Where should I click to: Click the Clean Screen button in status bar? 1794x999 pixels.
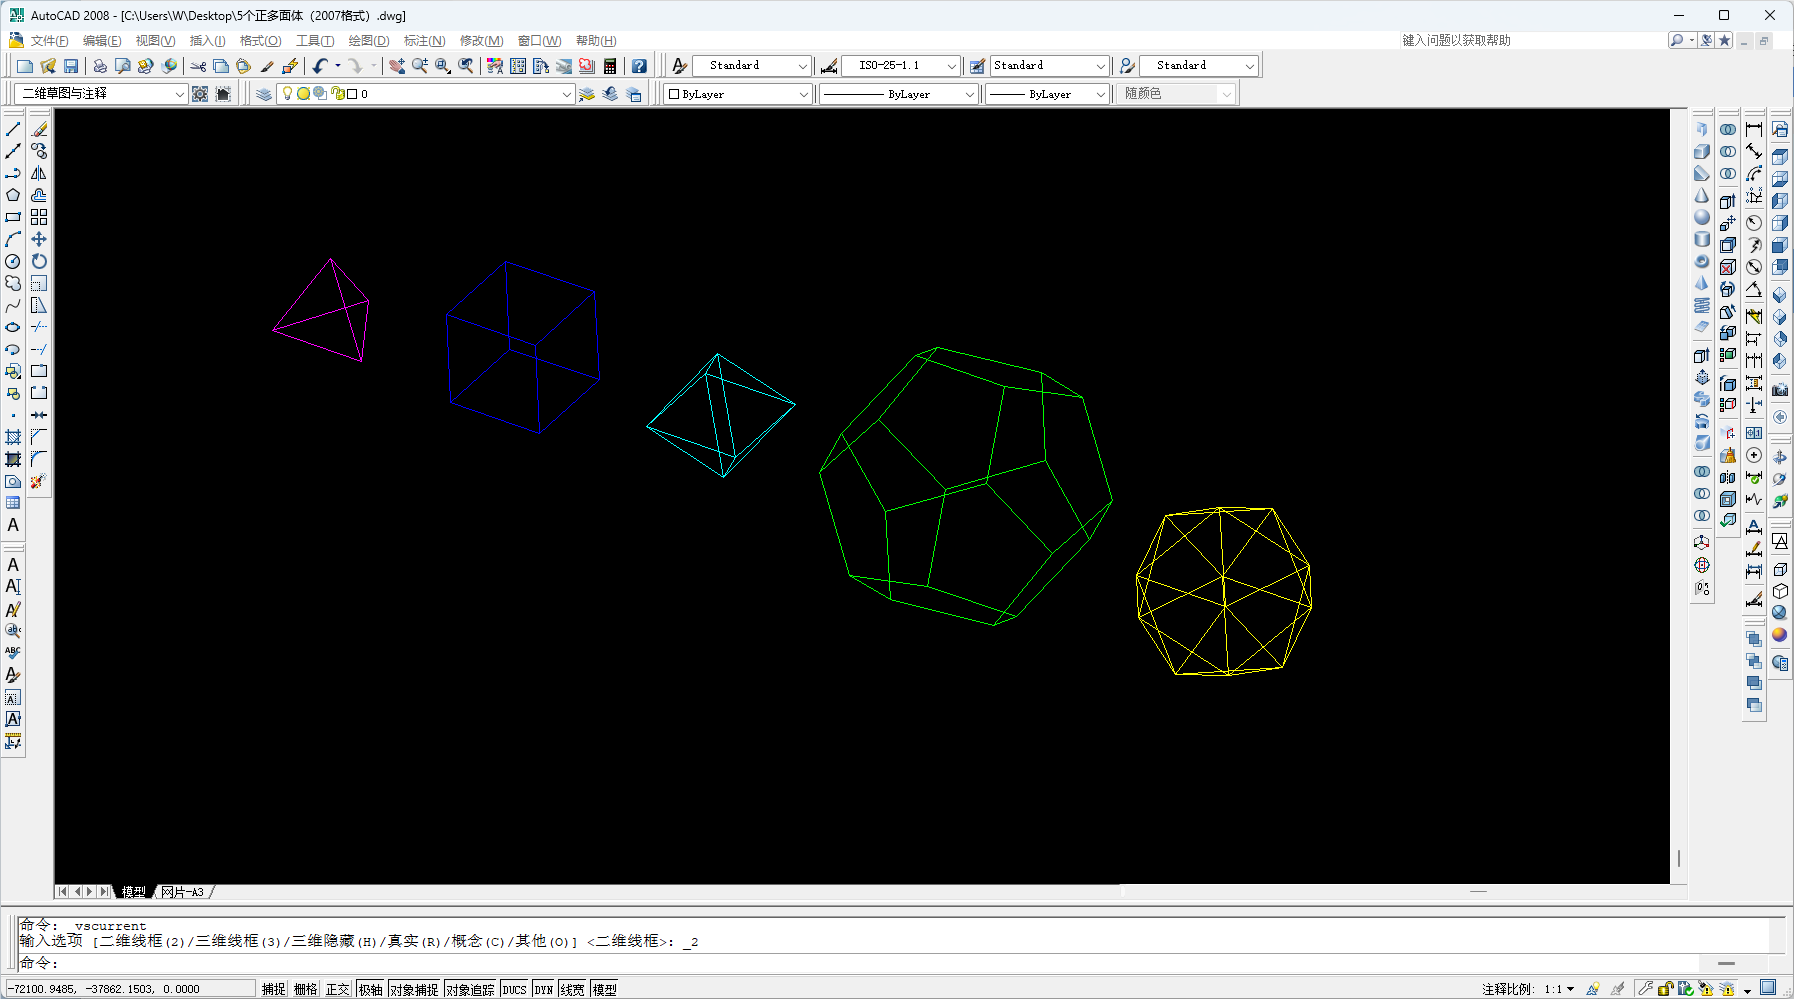(x=1768, y=988)
